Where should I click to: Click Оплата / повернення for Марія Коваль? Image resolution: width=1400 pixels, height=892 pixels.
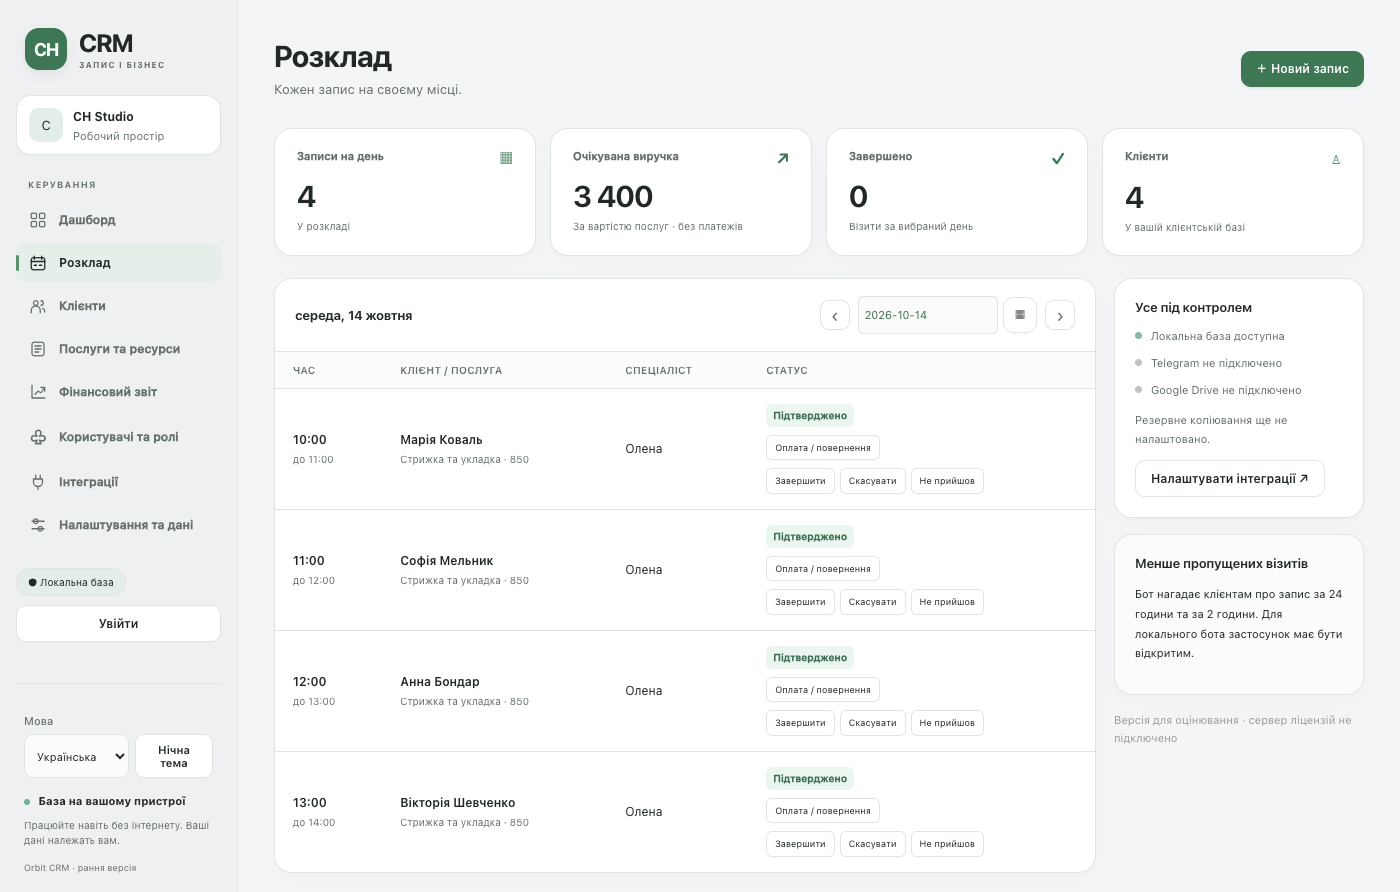pos(823,448)
